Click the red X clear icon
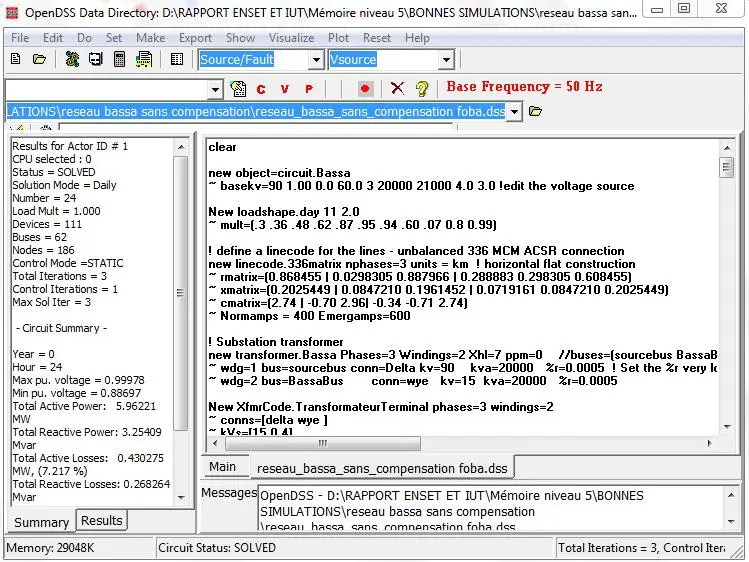 (x=397, y=88)
